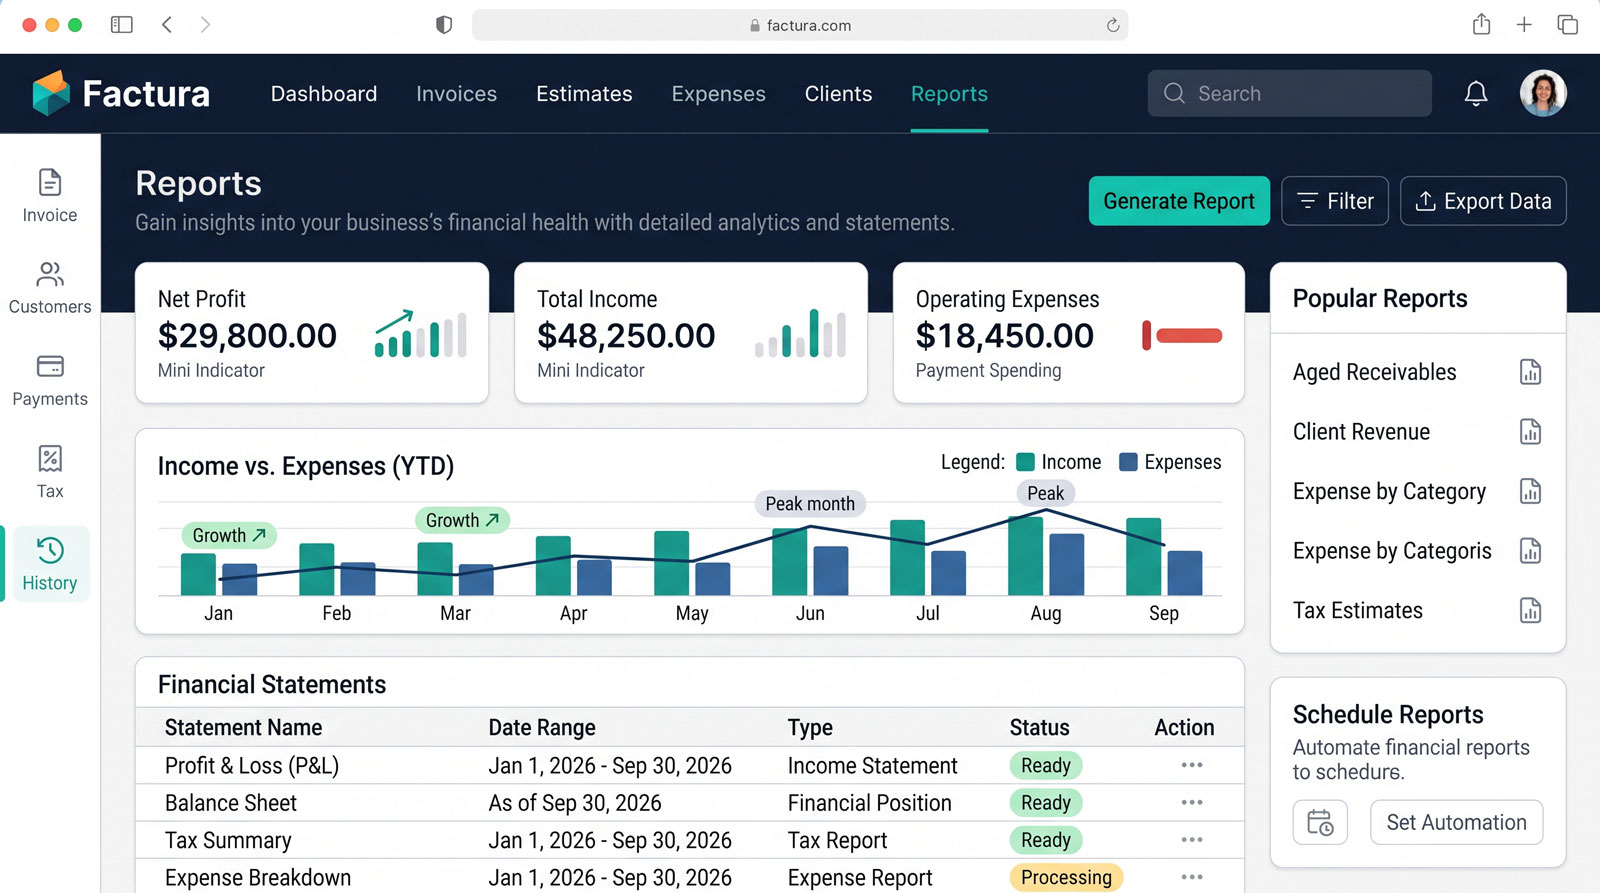1600x893 pixels.
Task: Switch to the Dashboard tab
Action: pyautogui.click(x=324, y=94)
